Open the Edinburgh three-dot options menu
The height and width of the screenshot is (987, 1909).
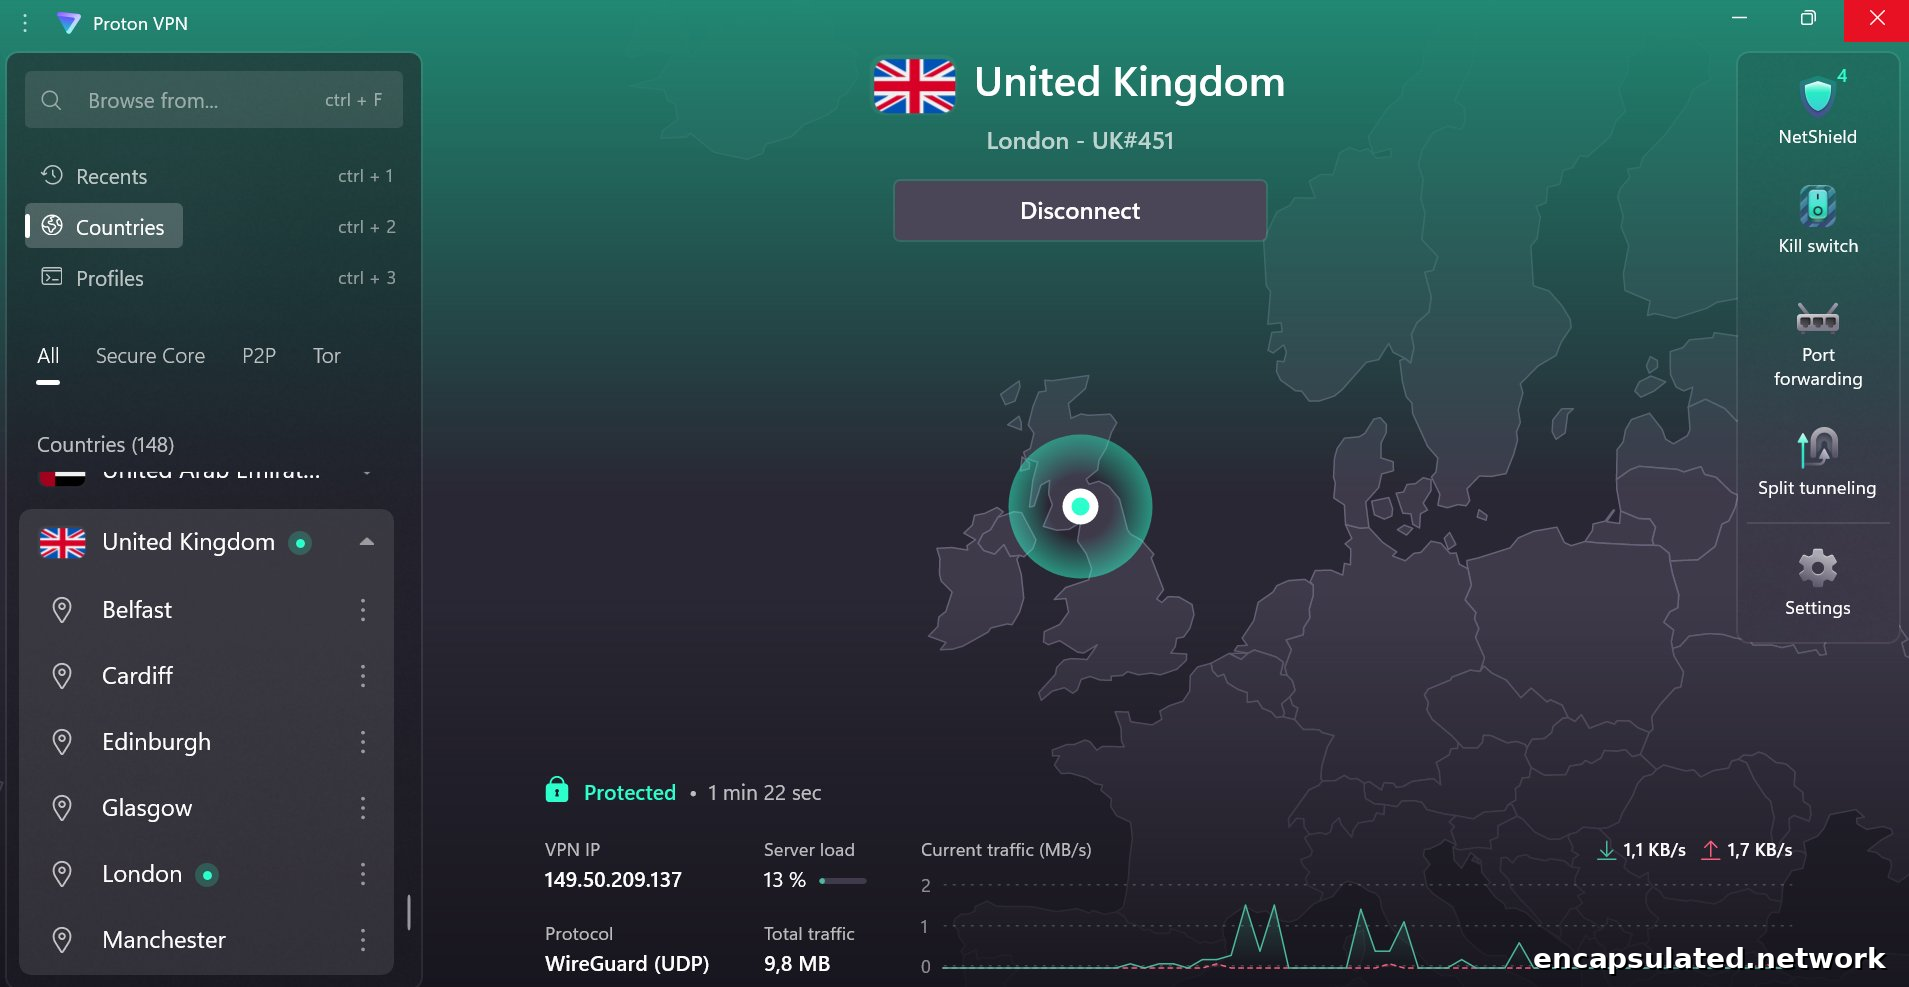(363, 742)
